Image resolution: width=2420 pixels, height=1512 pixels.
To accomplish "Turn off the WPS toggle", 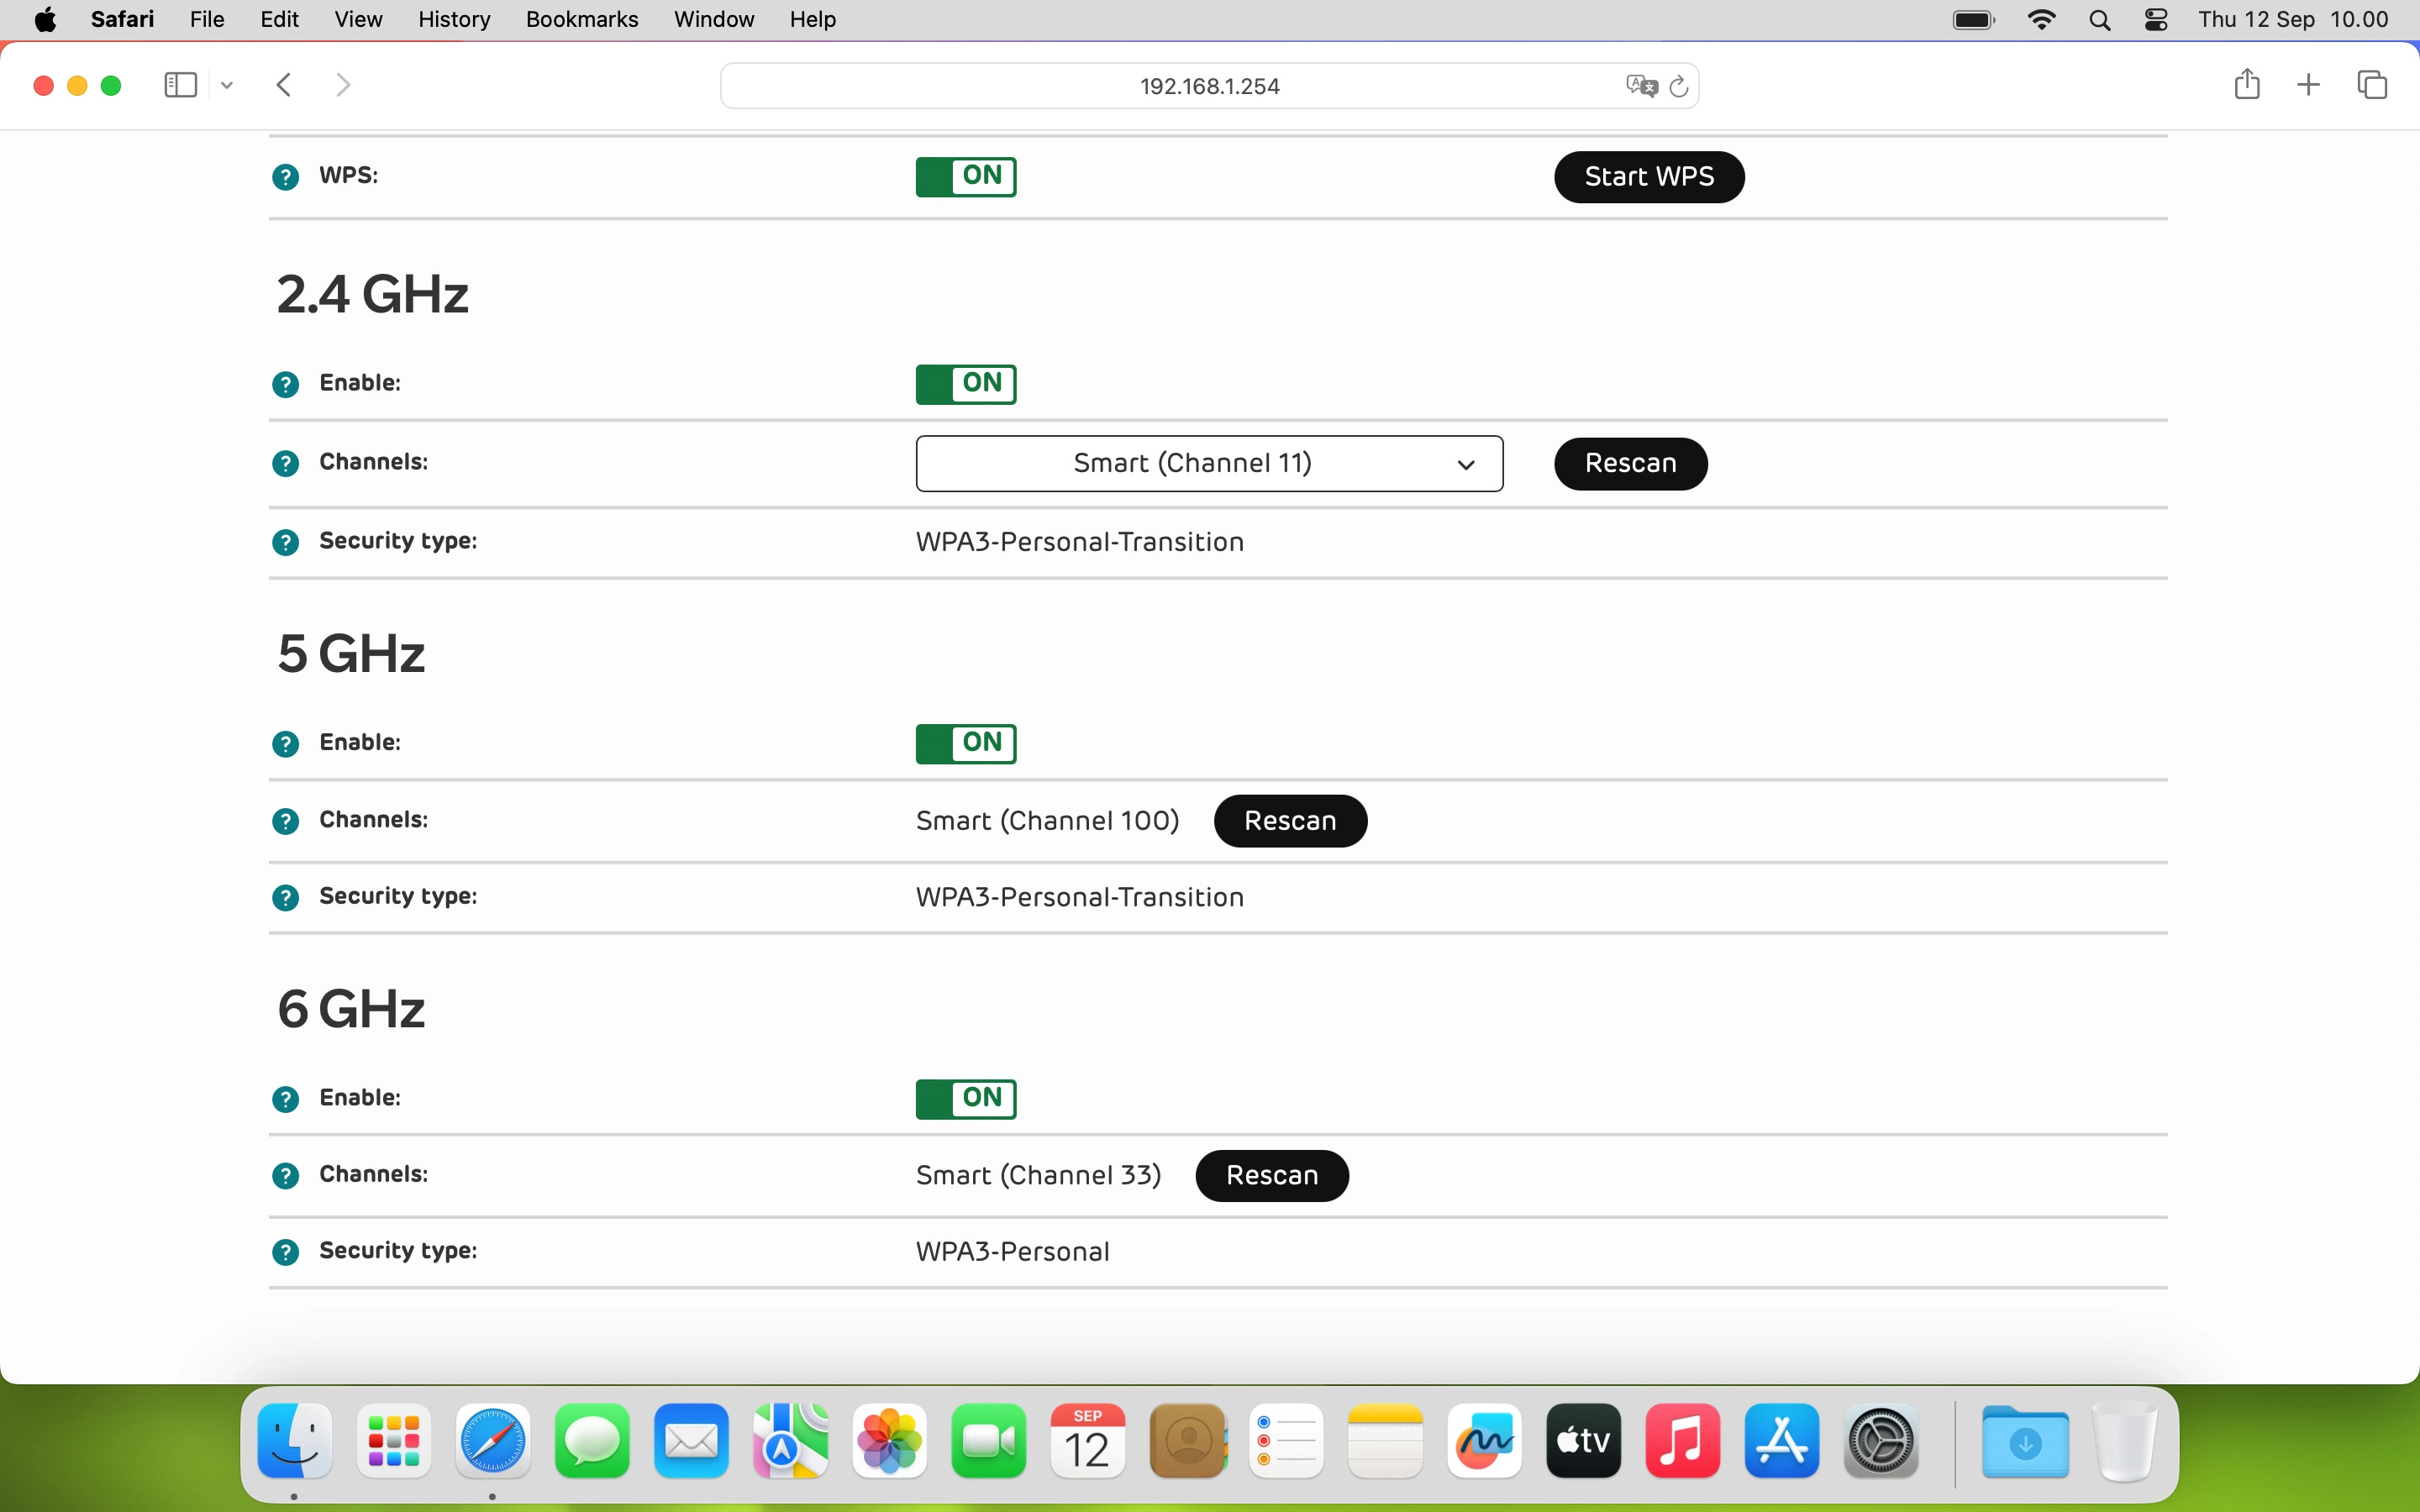I will pyautogui.click(x=965, y=176).
